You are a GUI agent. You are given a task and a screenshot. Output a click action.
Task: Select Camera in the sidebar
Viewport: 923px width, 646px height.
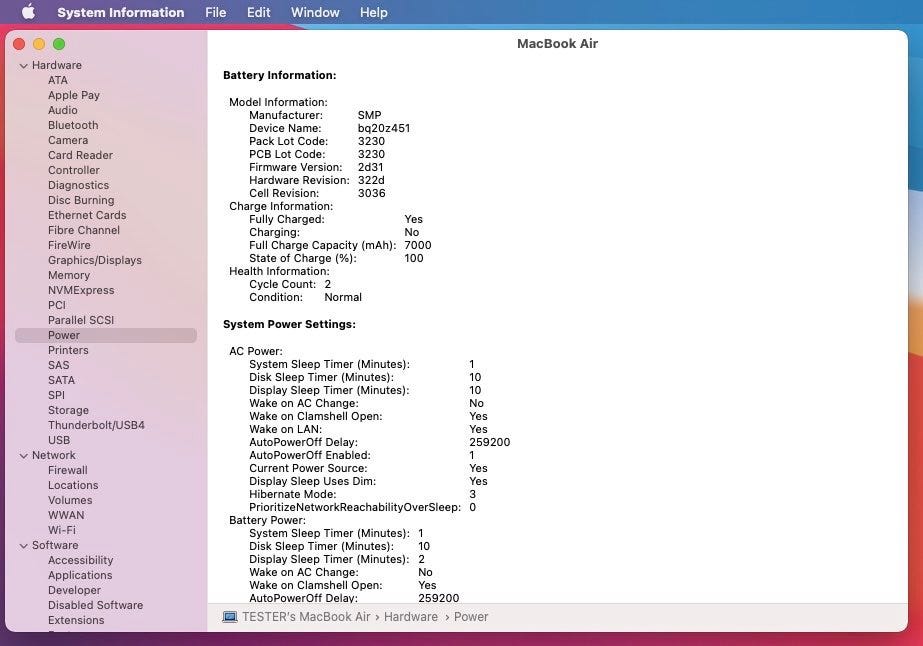(68, 140)
